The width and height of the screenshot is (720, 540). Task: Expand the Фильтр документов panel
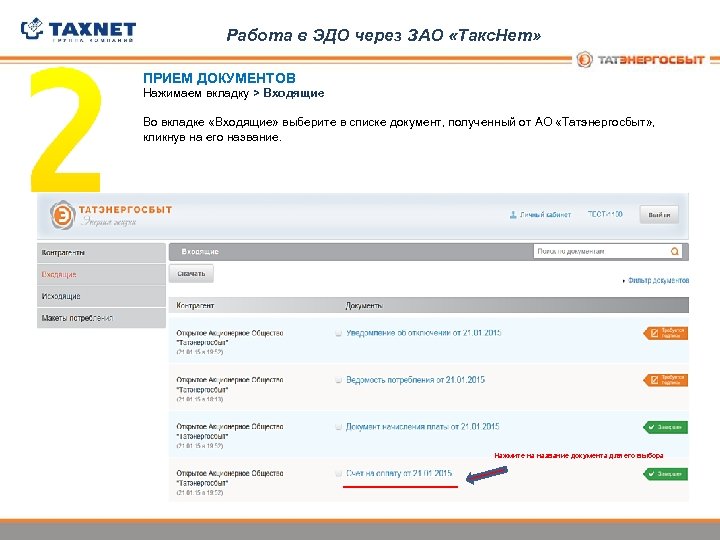click(656, 280)
